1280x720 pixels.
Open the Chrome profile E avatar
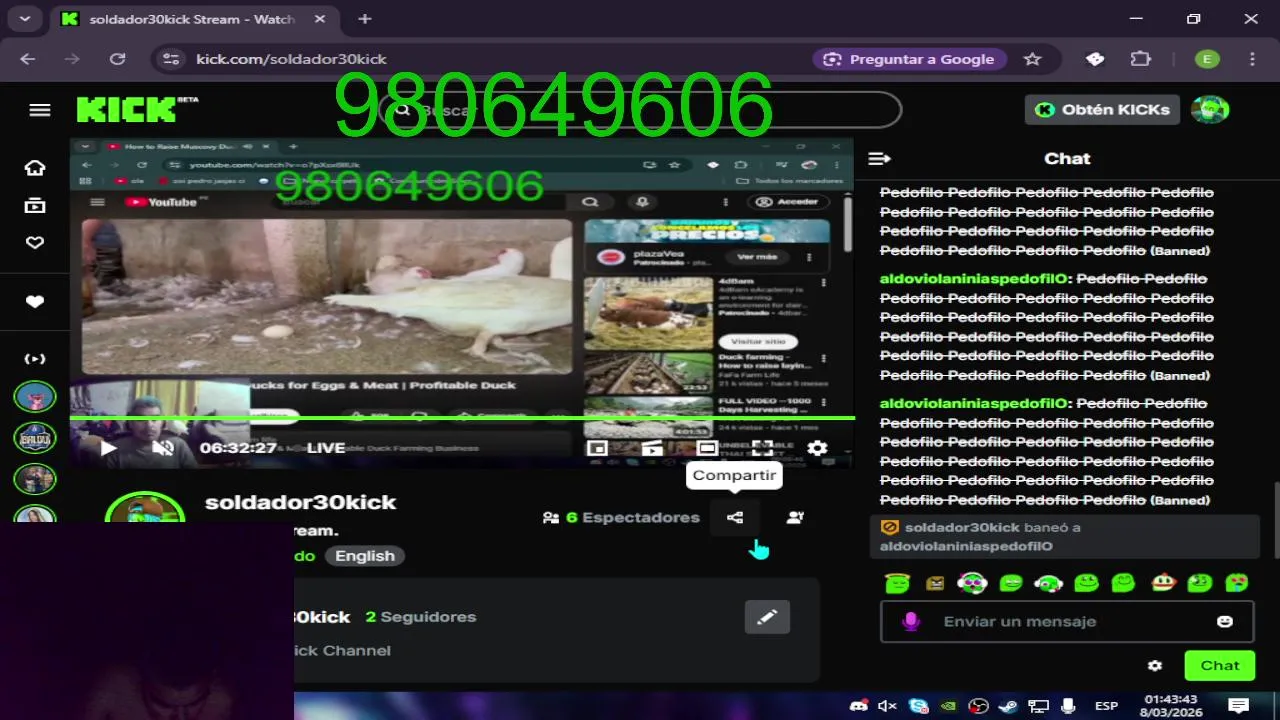[1207, 59]
